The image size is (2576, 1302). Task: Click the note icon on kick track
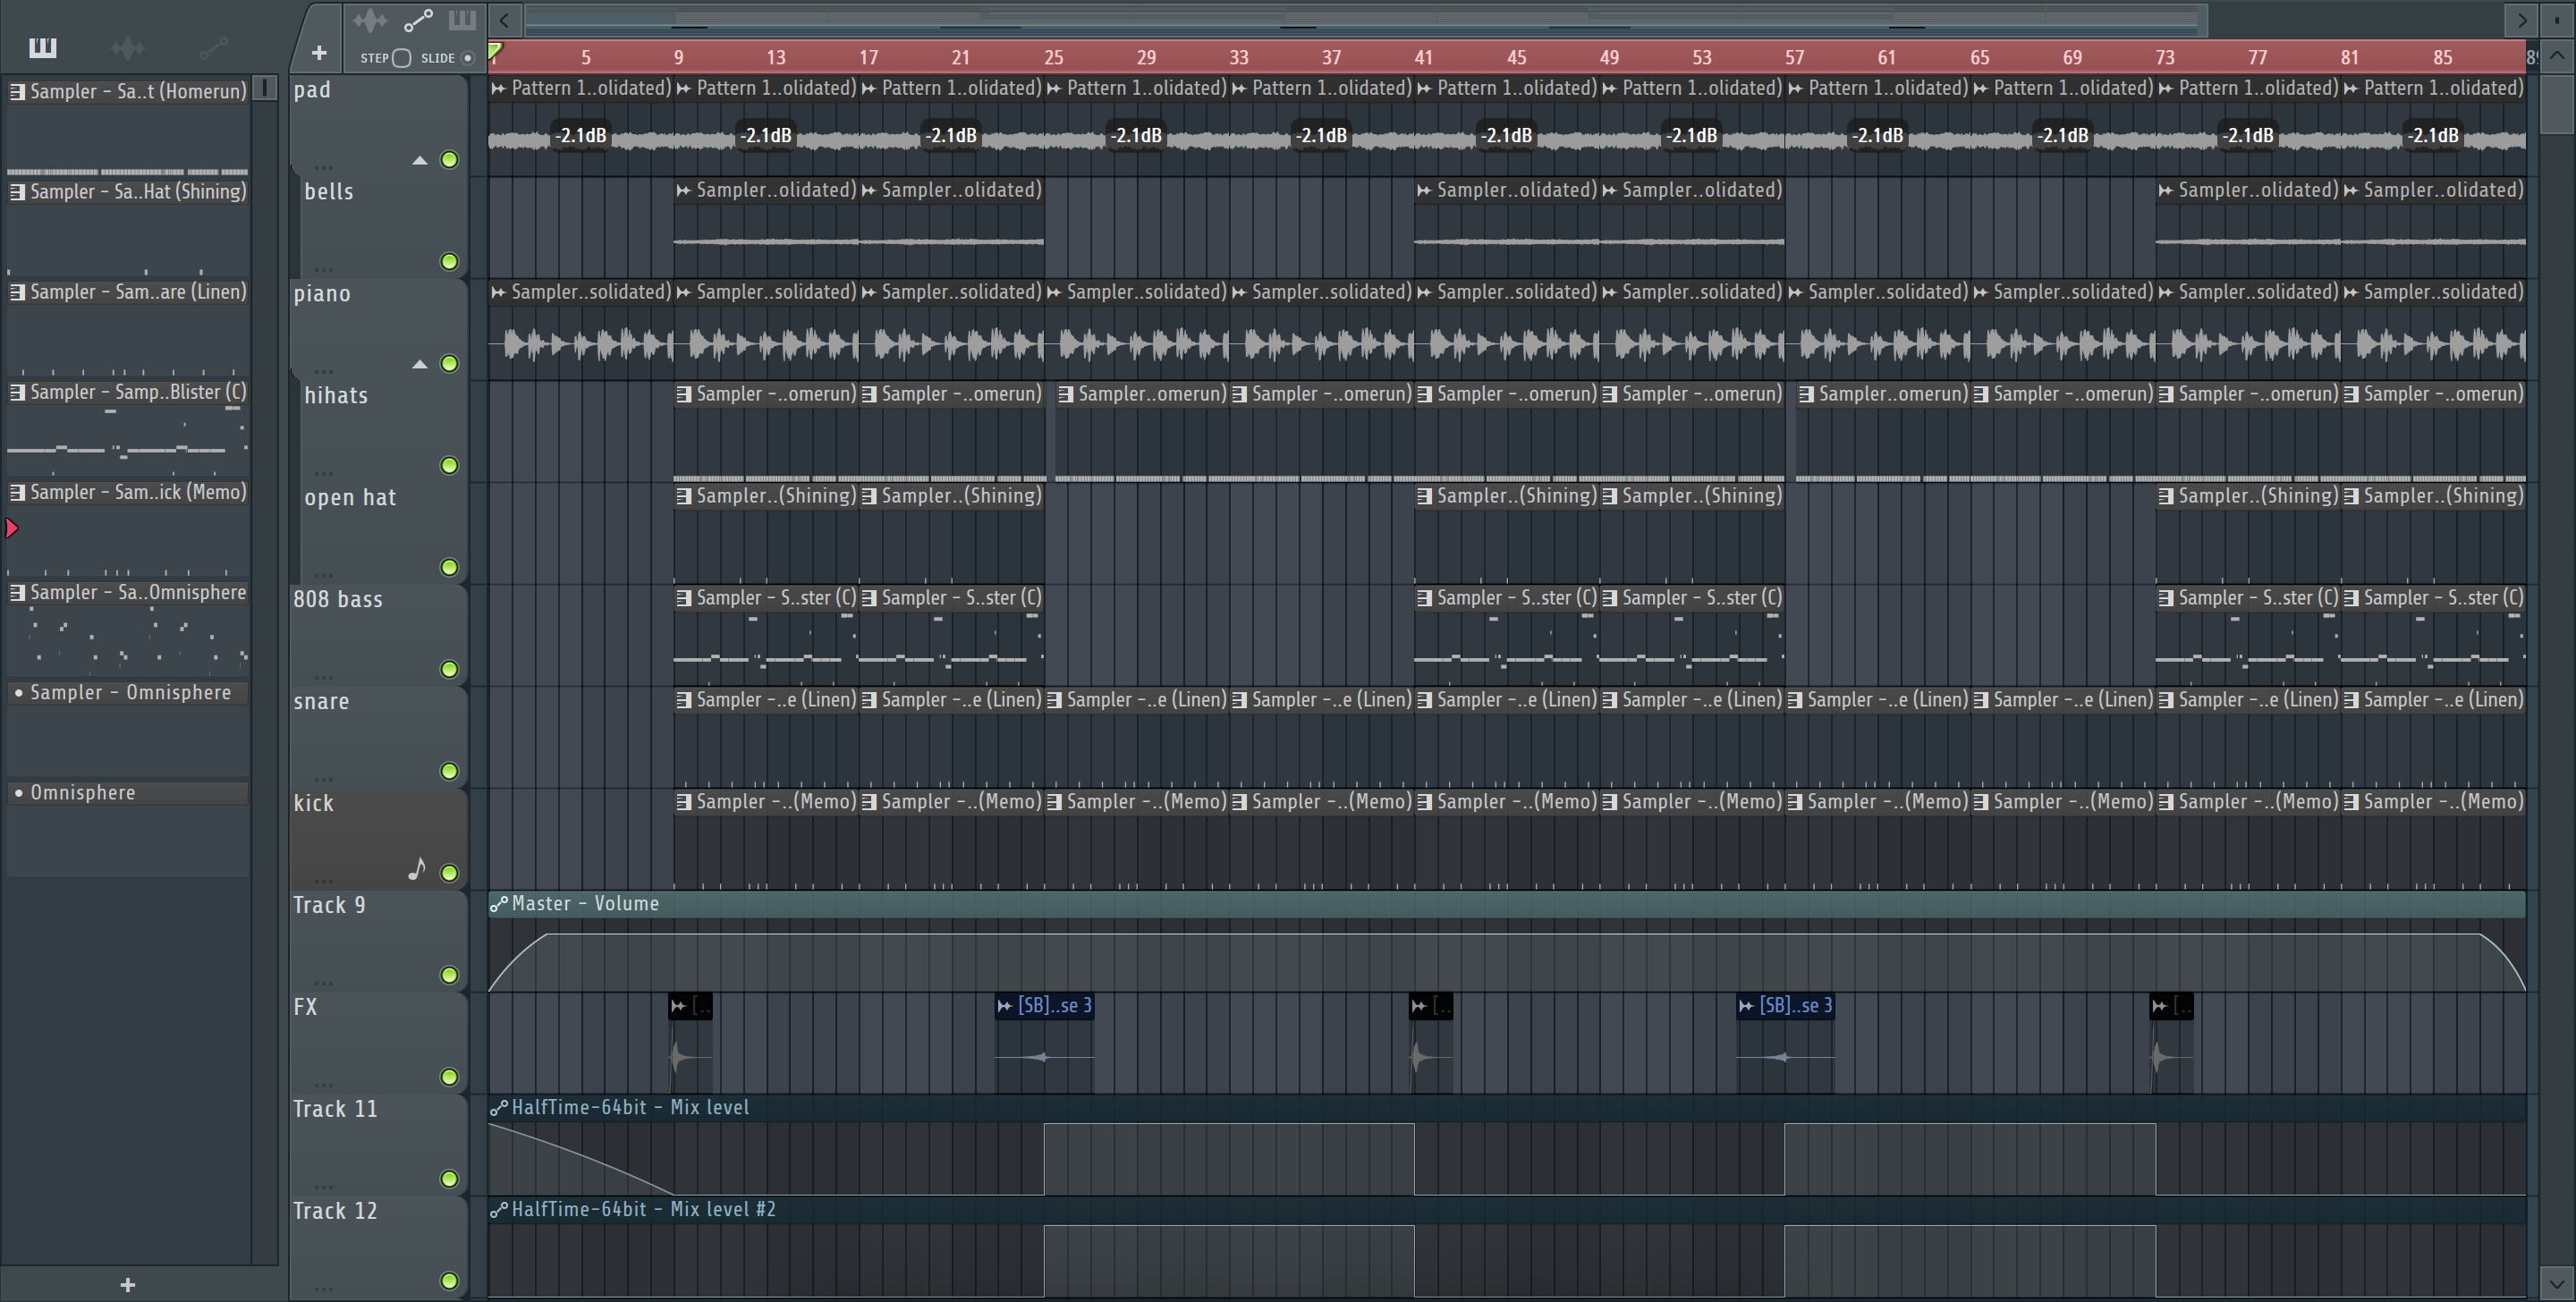pyautogui.click(x=417, y=868)
